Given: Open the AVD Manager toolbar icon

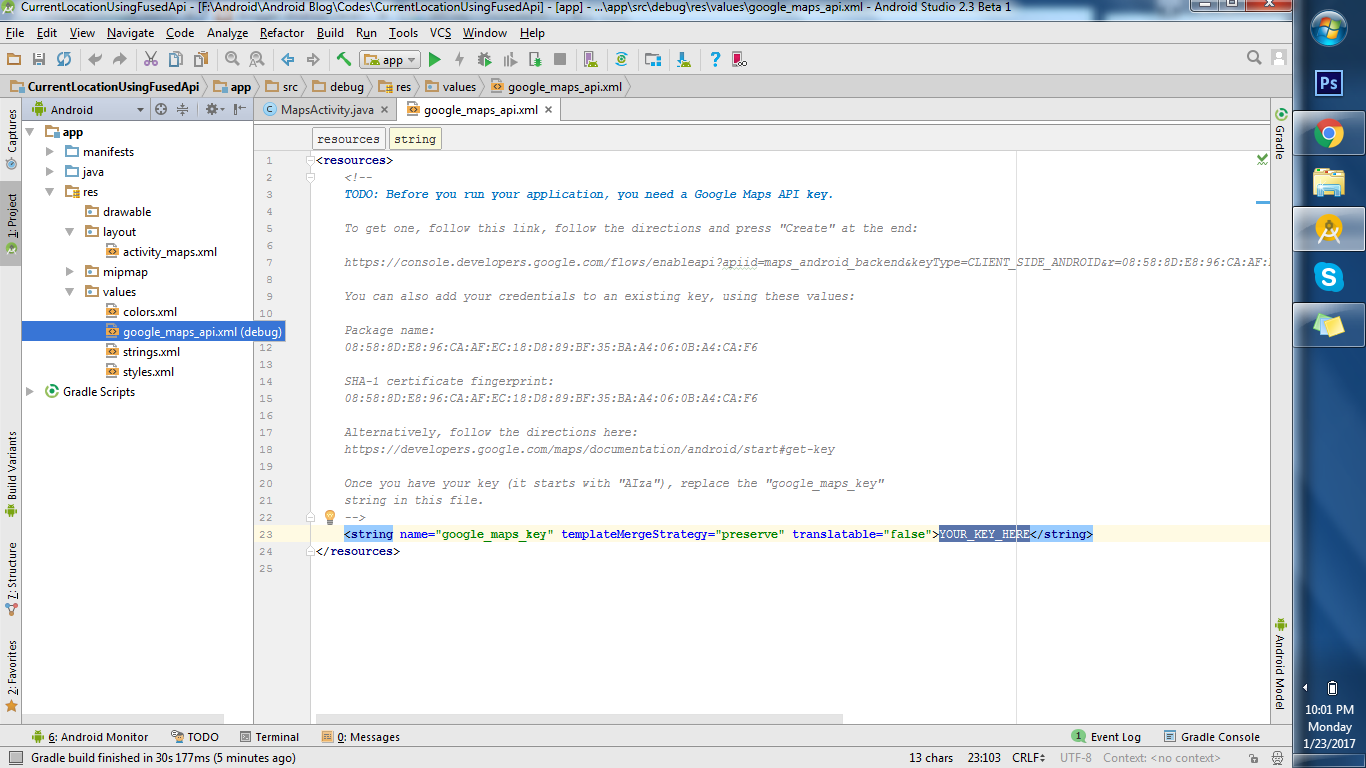Looking at the screenshot, I should click(x=590, y=60).
